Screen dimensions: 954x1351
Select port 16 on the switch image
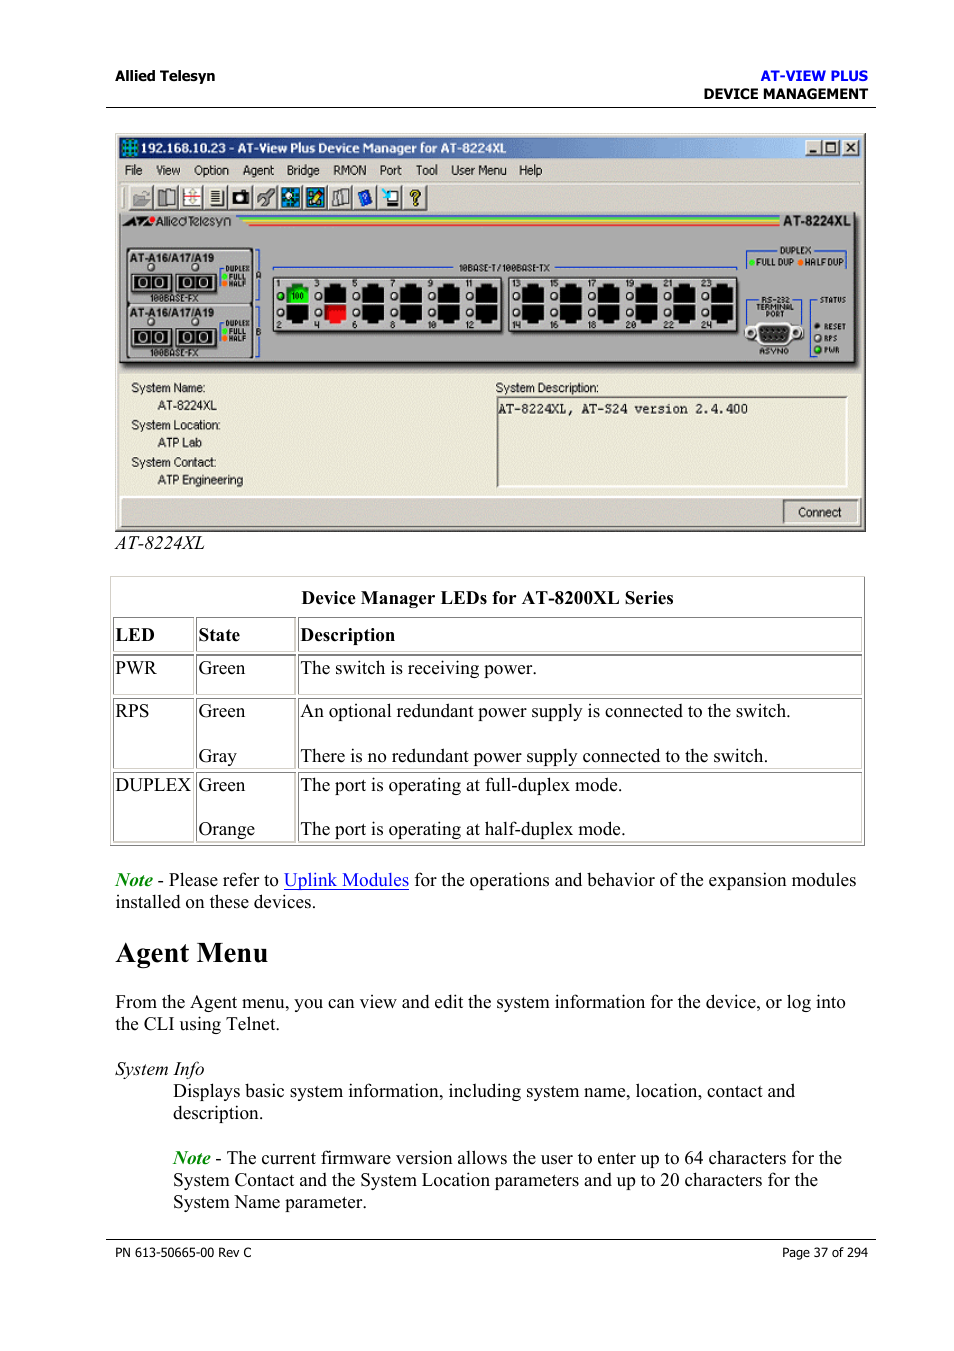[x=571, y=314]
